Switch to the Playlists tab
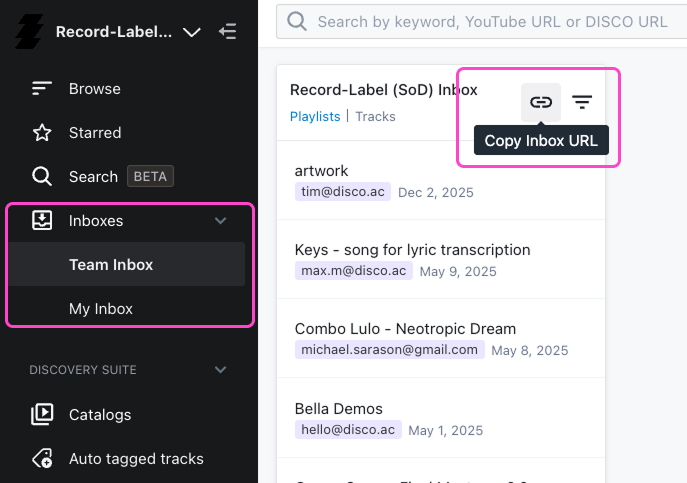 [x=315, y=116]
